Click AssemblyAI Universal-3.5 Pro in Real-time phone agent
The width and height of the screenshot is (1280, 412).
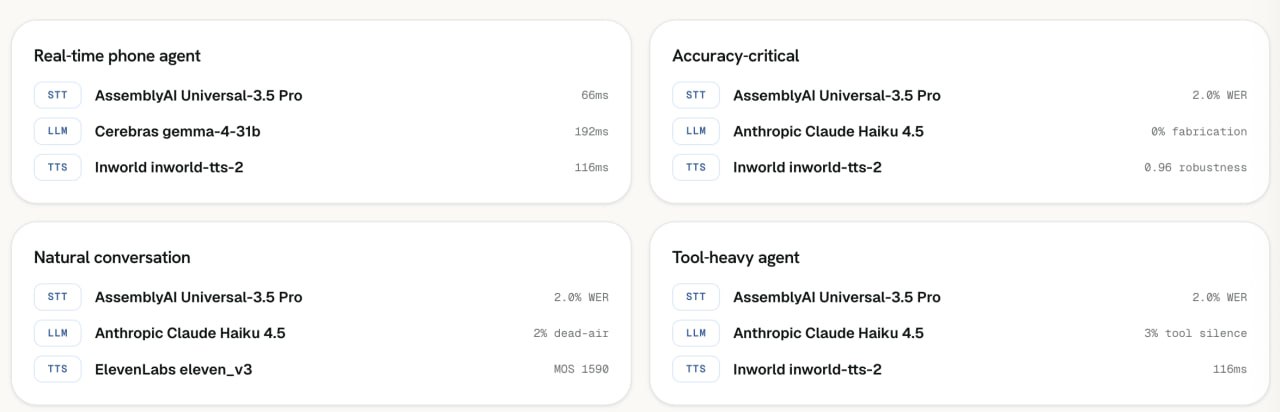[198, 96]
